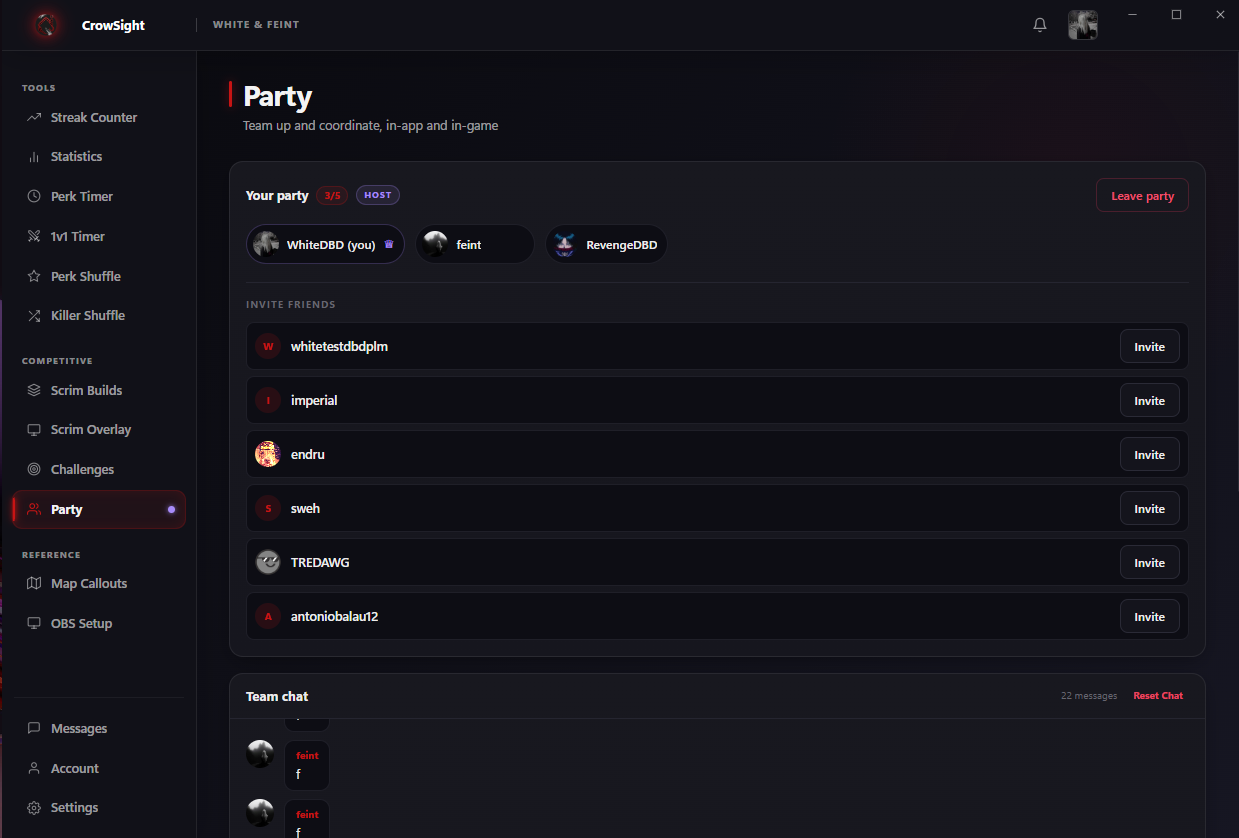Go to Scrim Overlay
Screen dimensions: 1239x838
click(x=99, y=430)
